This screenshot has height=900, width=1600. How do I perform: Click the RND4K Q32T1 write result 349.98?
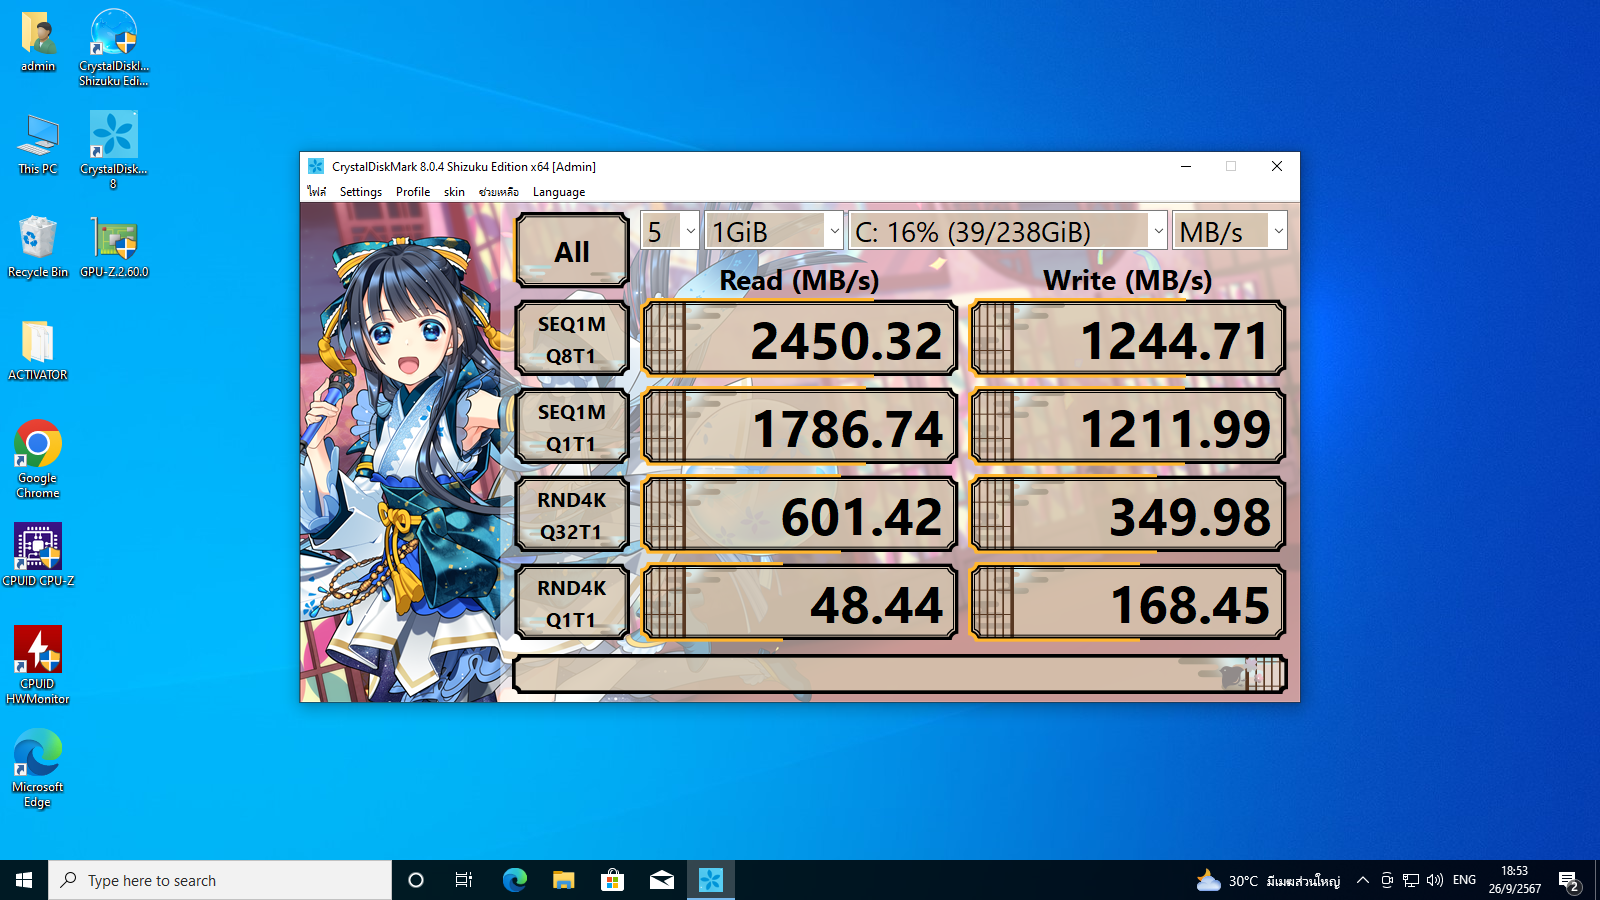tap(1128, 515)
